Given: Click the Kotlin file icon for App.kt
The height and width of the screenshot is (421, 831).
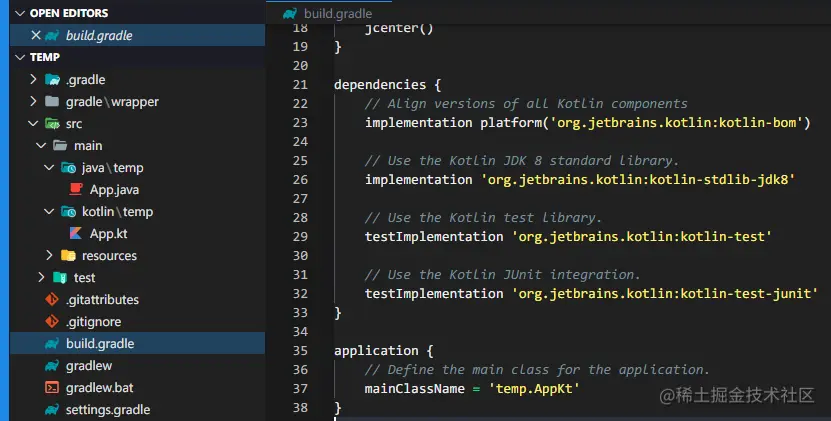Looking at the screenshot, I should pyautogui.click(x=76, y=233).
